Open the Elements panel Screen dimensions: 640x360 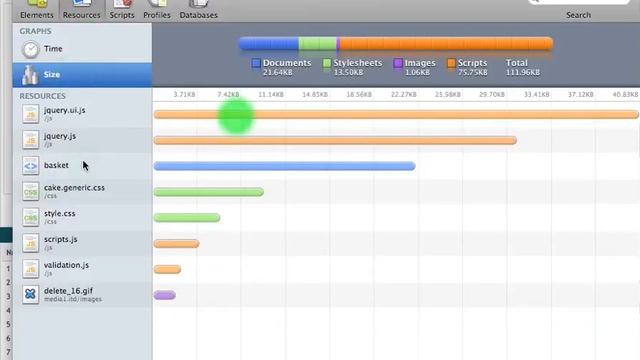(x=37, y=10)
